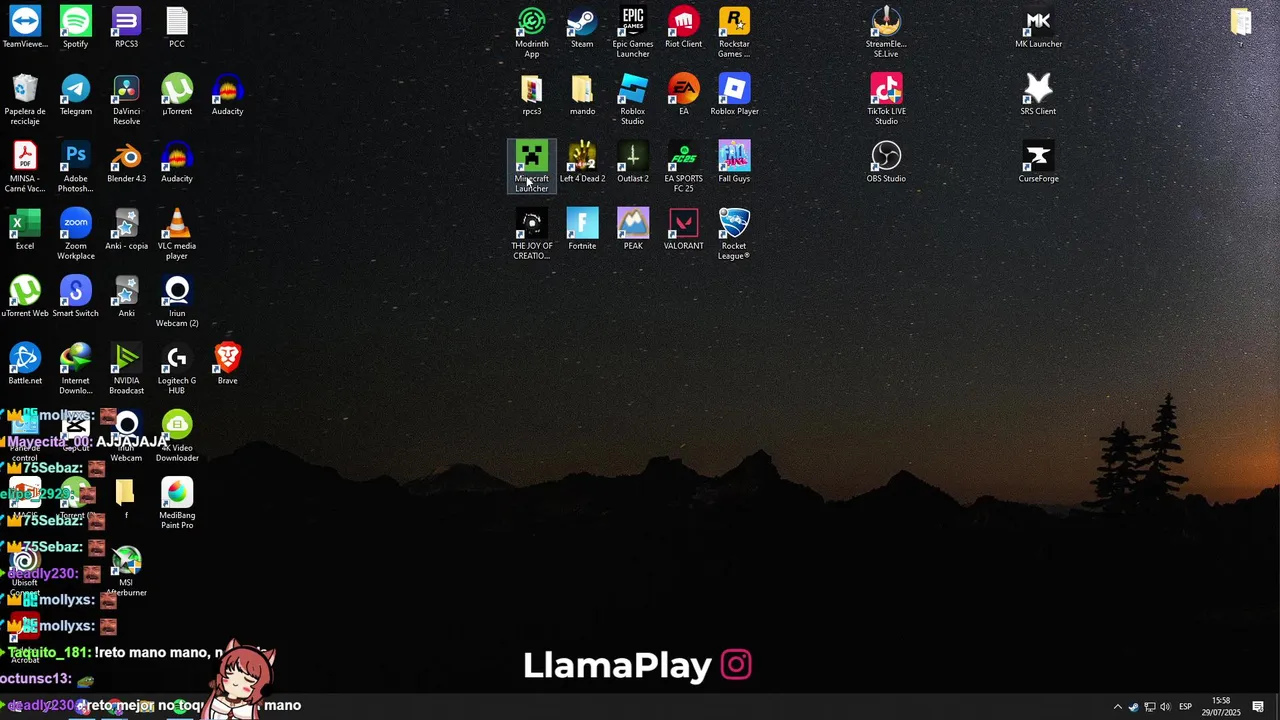Open Iriun Webcam (2) shortcut
Viewport: 1280px width, 720px height.
[177, 301]
